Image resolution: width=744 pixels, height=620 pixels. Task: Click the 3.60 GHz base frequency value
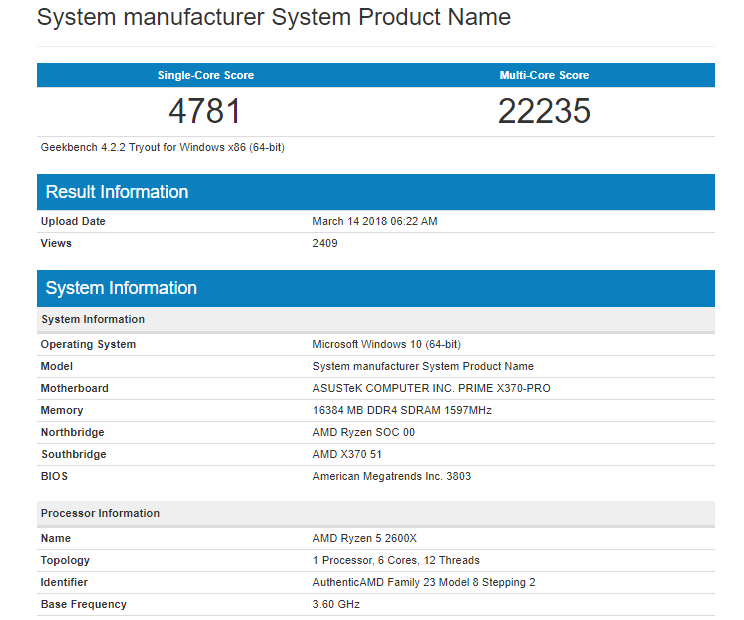click(336, 604)
